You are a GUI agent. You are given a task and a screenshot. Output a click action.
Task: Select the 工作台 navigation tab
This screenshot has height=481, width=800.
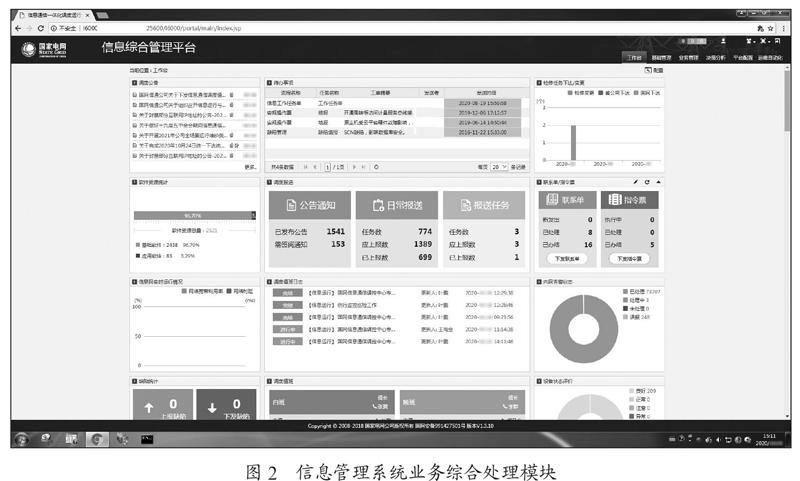point(634,57)
